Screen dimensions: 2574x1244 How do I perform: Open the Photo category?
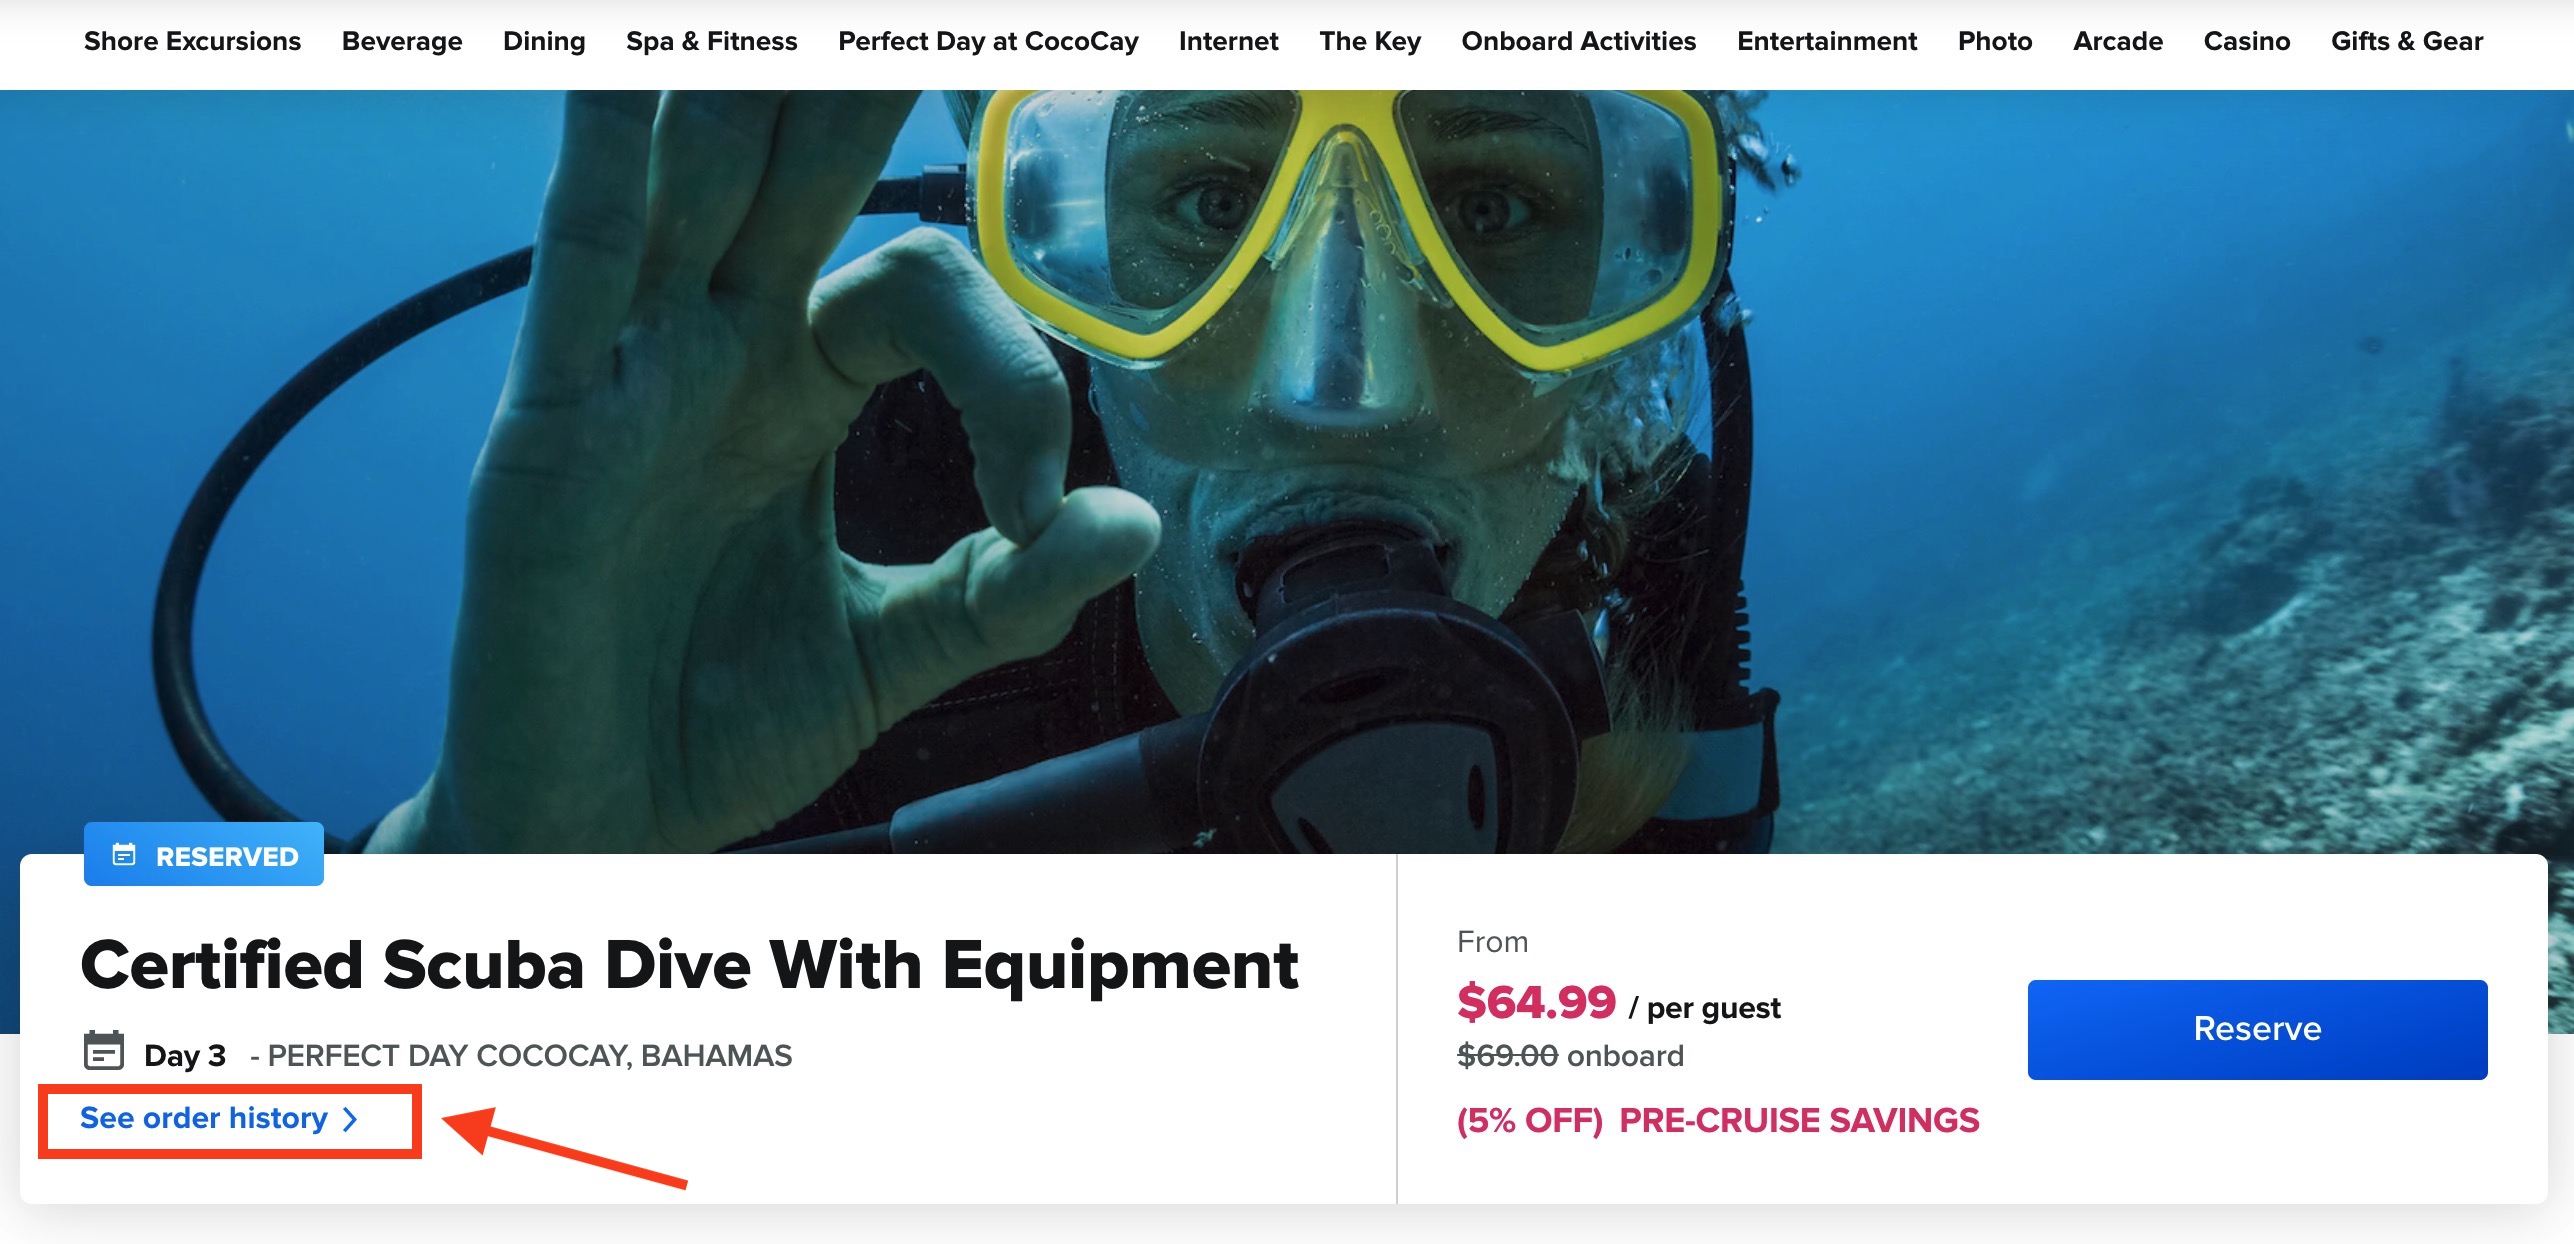point(1995,41)
